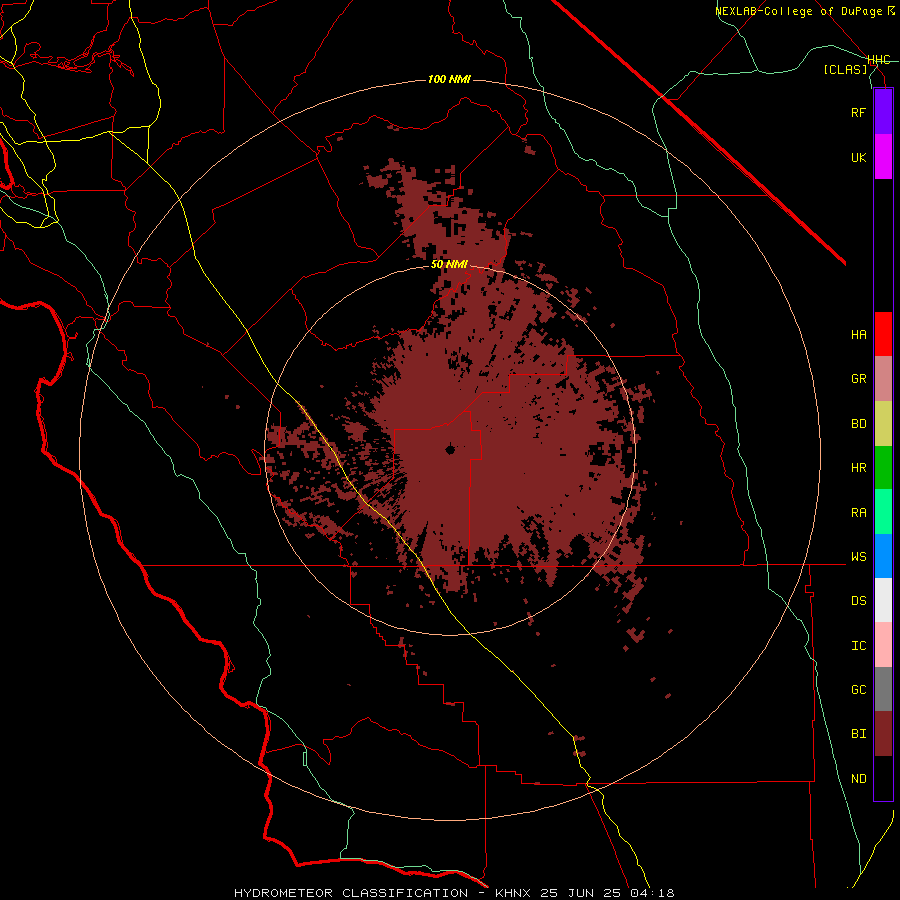This screenshot has height=900, width=900.
Task: Click the green HR legend color swatch
Action: click(x=883, y=468)
